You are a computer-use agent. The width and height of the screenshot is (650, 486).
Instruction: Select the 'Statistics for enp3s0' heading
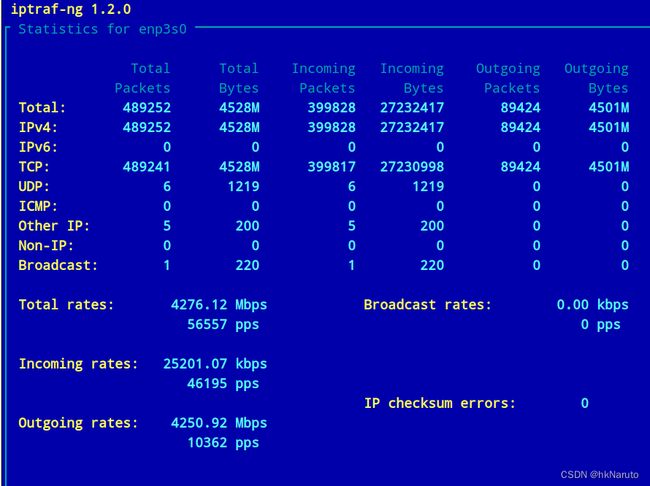(102, 29)
